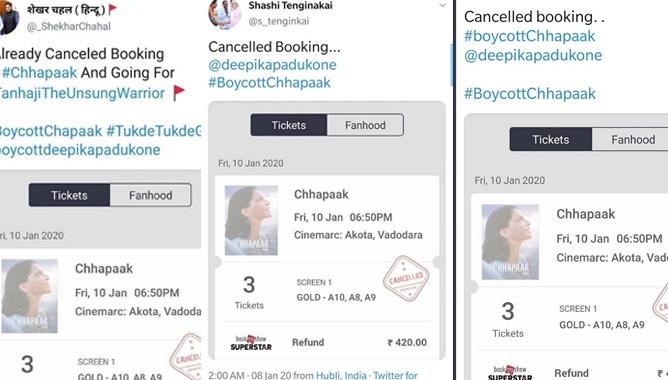Select Tickets segment in middle tweet
This screenshot has height=380, width=668.
(289, 125)
